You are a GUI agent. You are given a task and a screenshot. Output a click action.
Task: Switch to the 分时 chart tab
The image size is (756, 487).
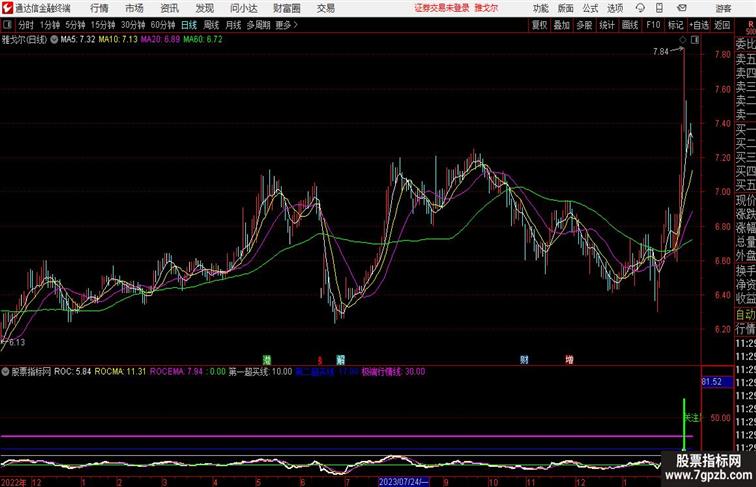click(x=26, y=25)
